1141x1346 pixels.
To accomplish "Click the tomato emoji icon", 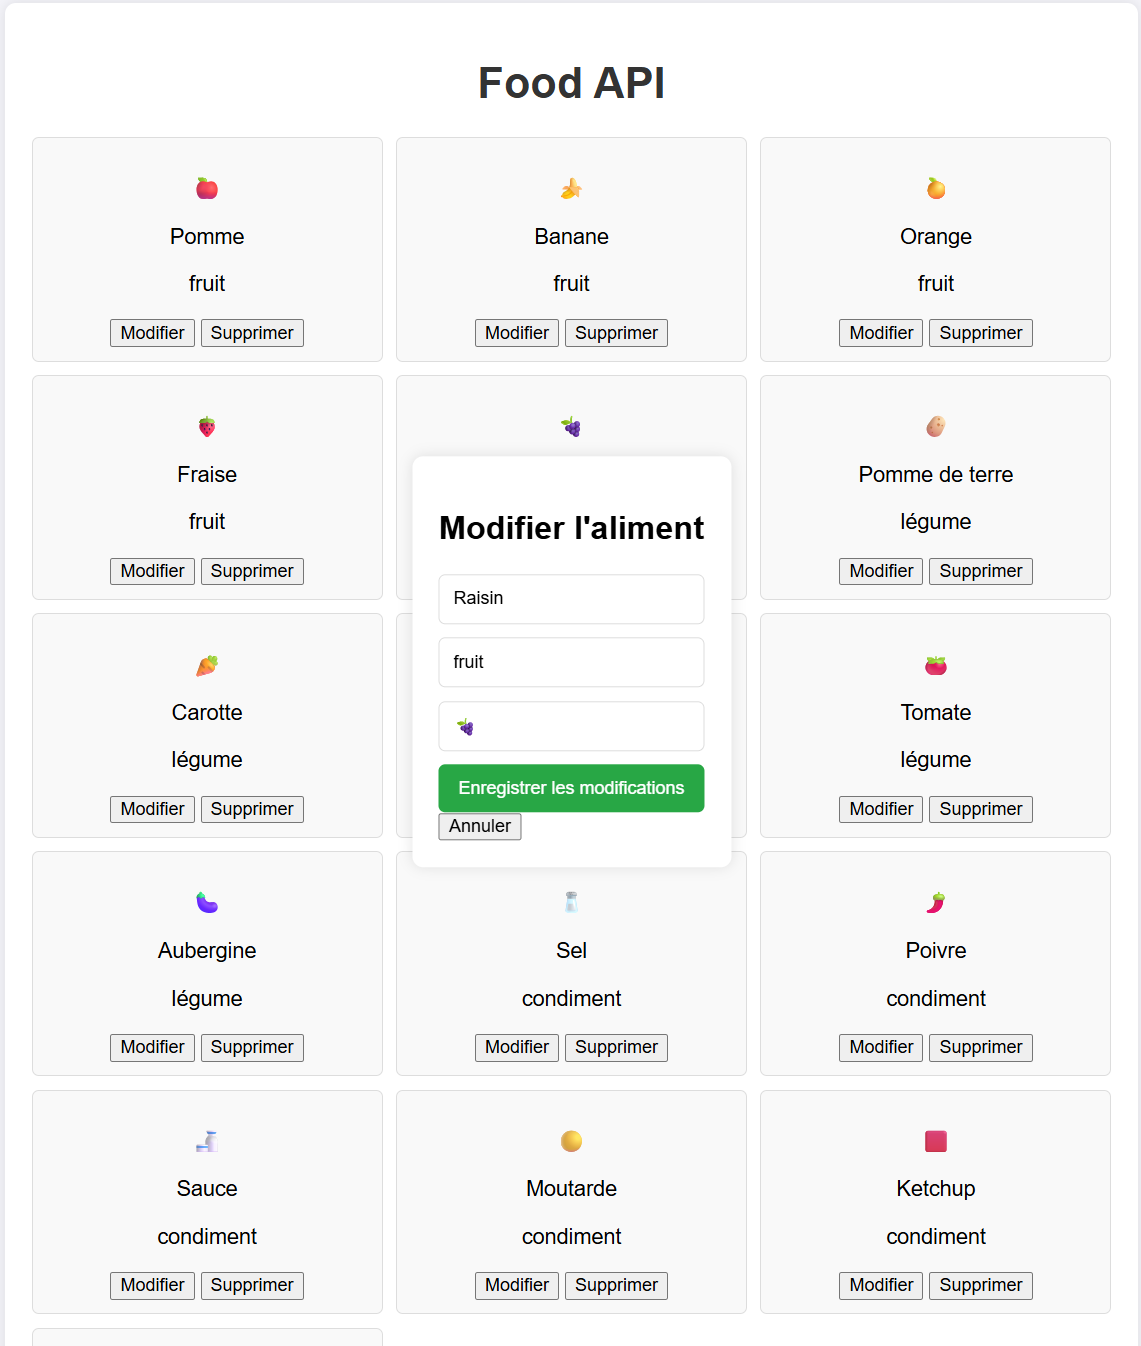I will 936,665.
